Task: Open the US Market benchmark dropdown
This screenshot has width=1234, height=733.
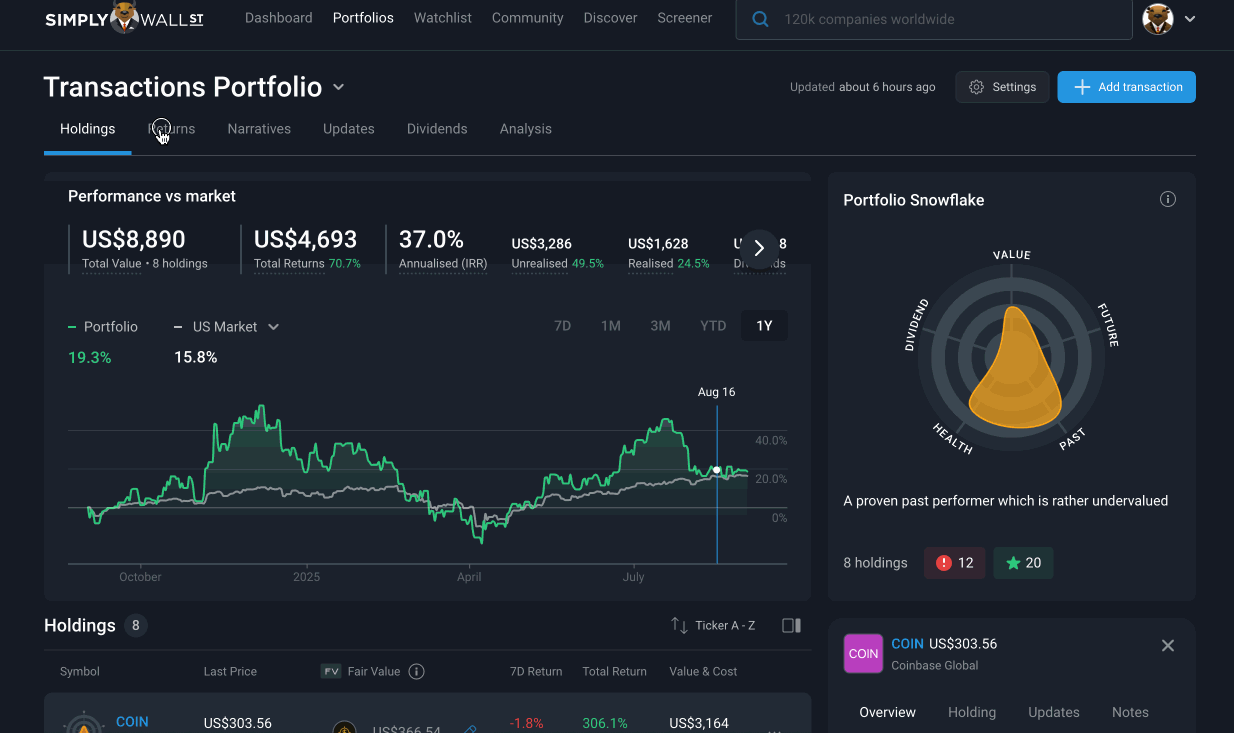Action: 226,327
